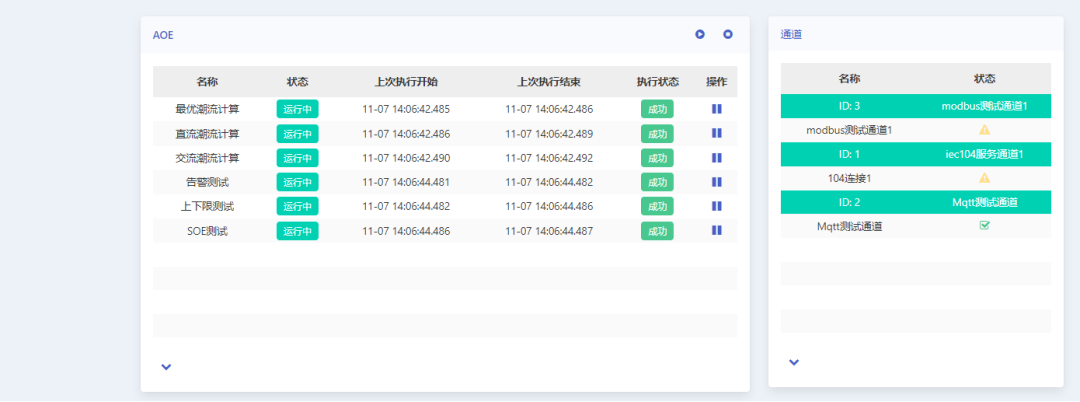This screenshot has height=402, width=1080.
Task: Click 运行中 badge for SOE测试
Action: point(298,231)
